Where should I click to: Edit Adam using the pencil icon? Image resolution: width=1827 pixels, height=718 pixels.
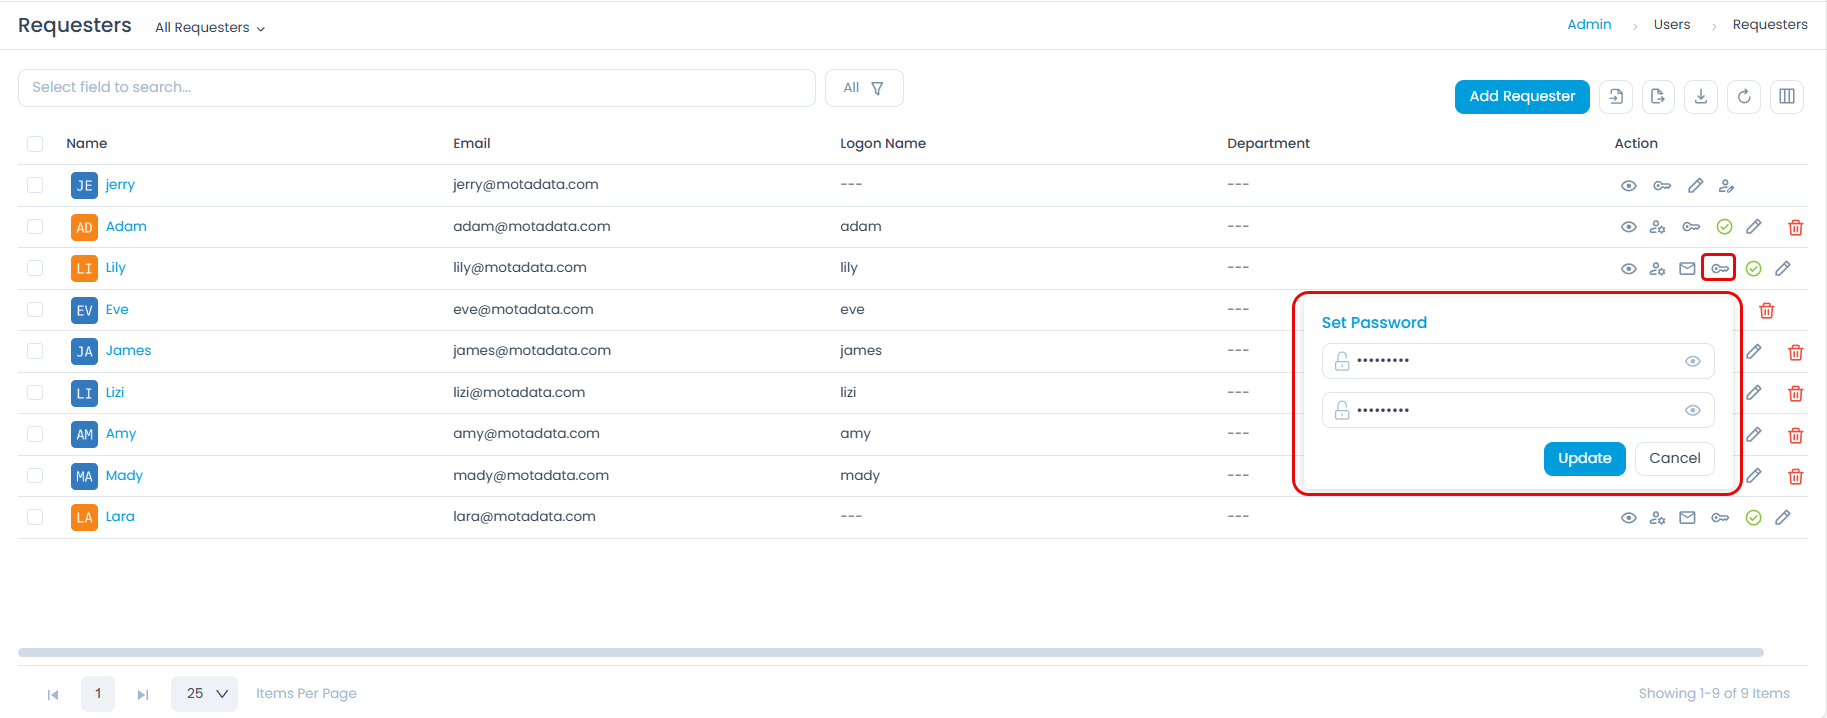point(1754,227)
